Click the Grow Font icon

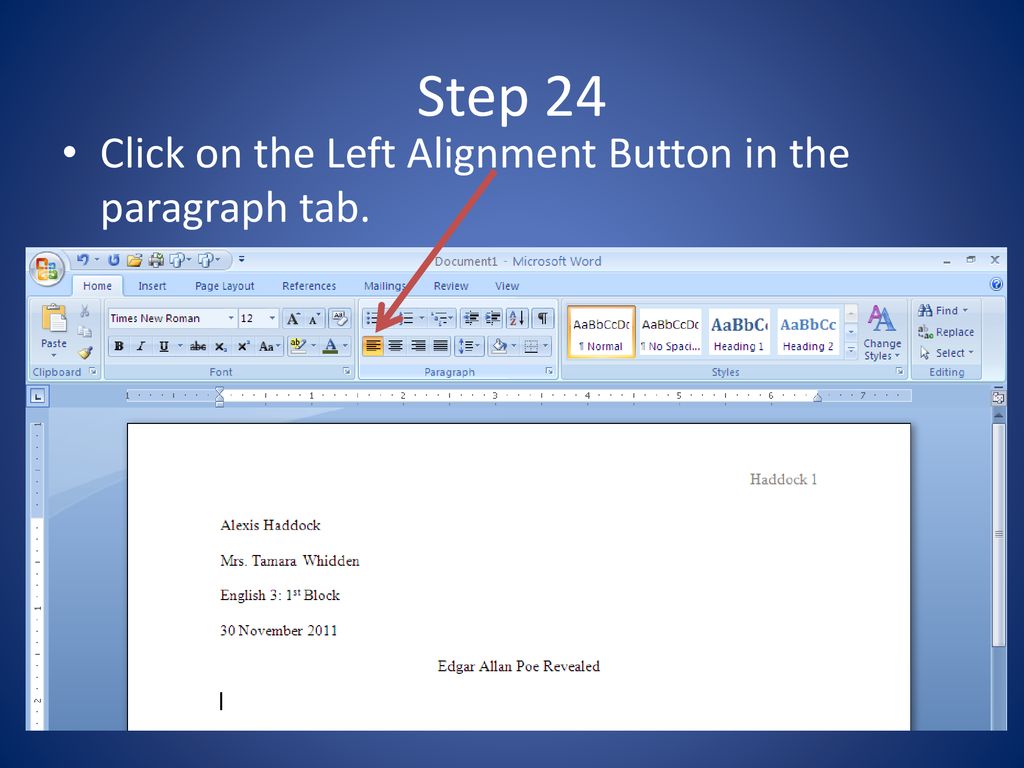click(293, 319)
